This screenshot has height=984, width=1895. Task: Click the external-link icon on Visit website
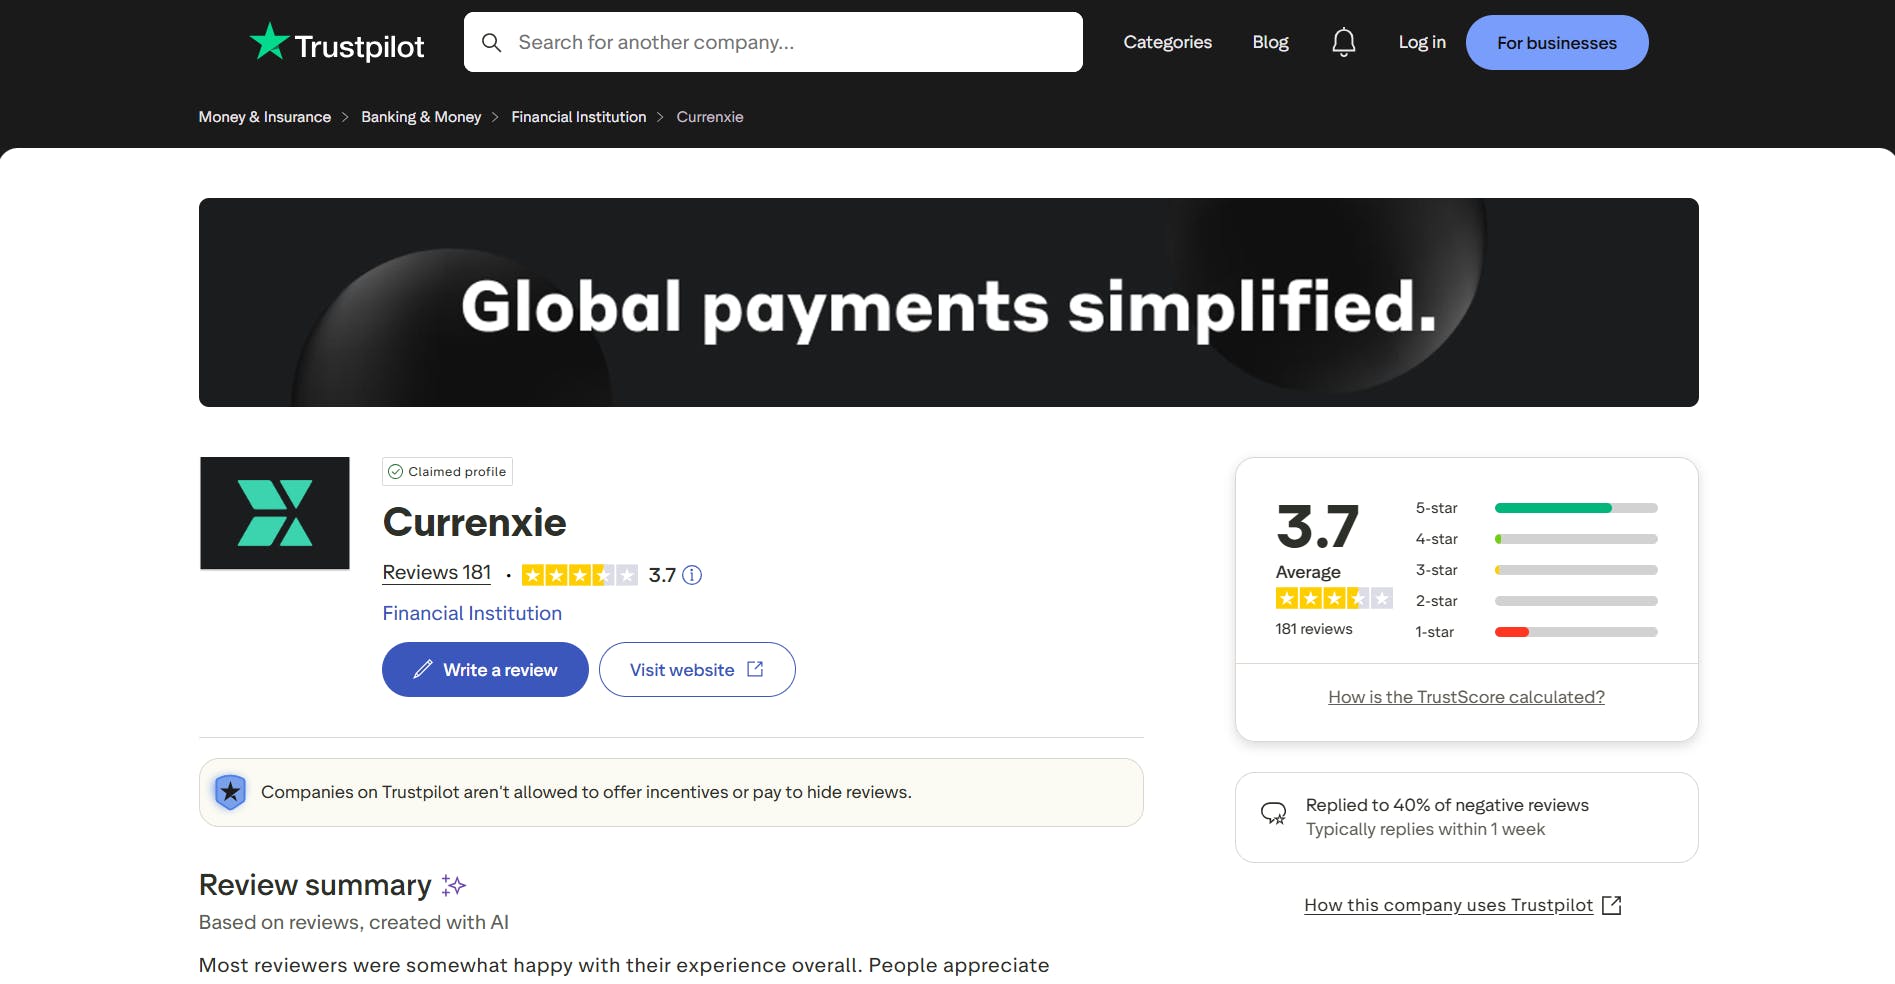coord(753,669)
